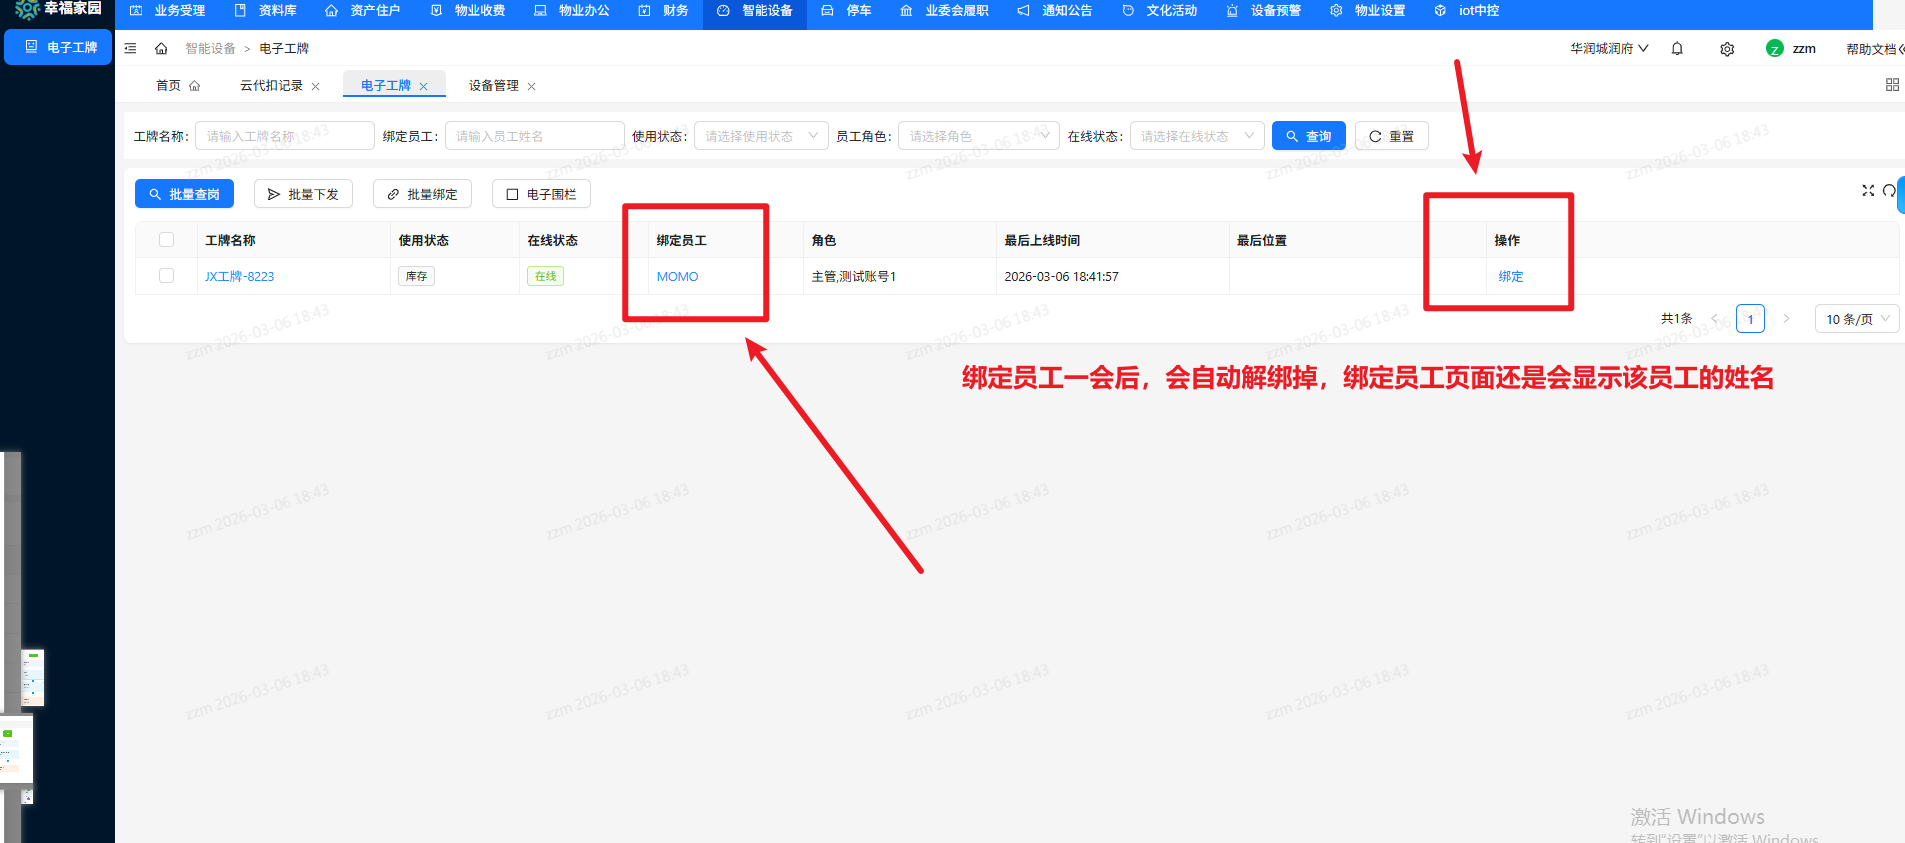Open the grid layout icon at top right
The width and height of the screenshot is (1905, 843).
click(1892, 85)
